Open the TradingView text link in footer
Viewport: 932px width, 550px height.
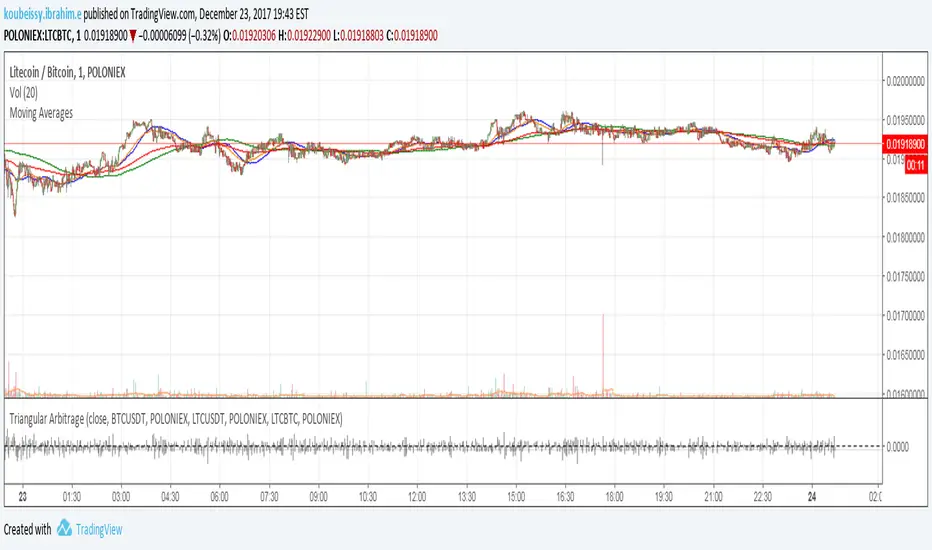(x=99, y=529)
